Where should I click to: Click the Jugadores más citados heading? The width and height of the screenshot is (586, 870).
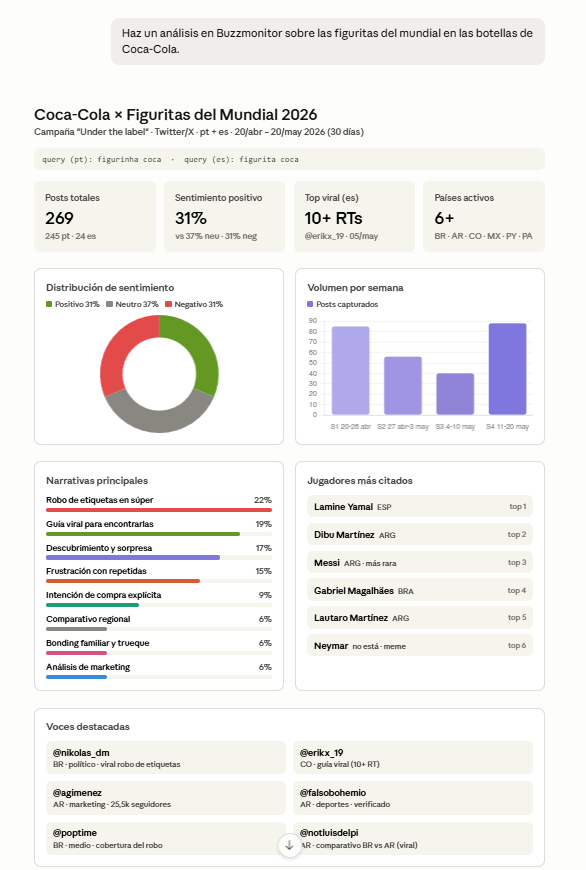point(360,480)
